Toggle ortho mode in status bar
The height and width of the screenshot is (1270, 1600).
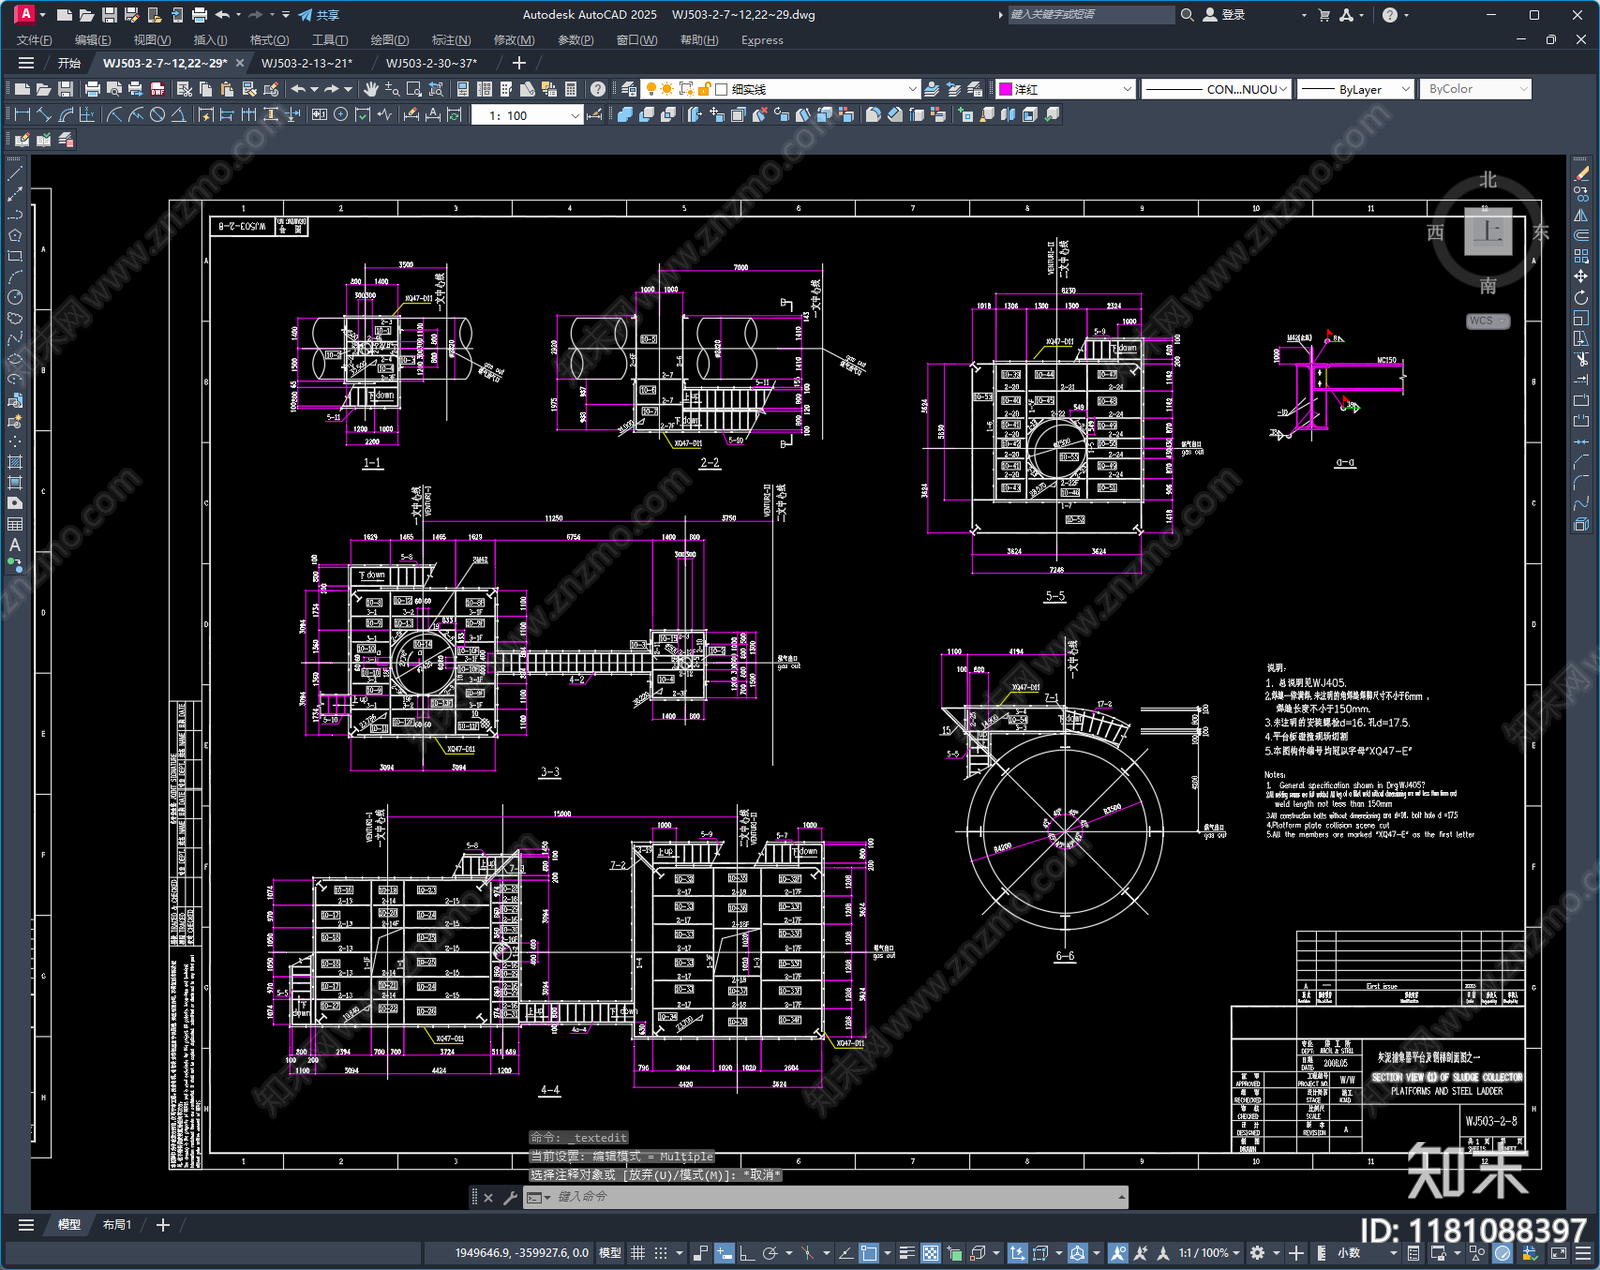point(746,1253)
